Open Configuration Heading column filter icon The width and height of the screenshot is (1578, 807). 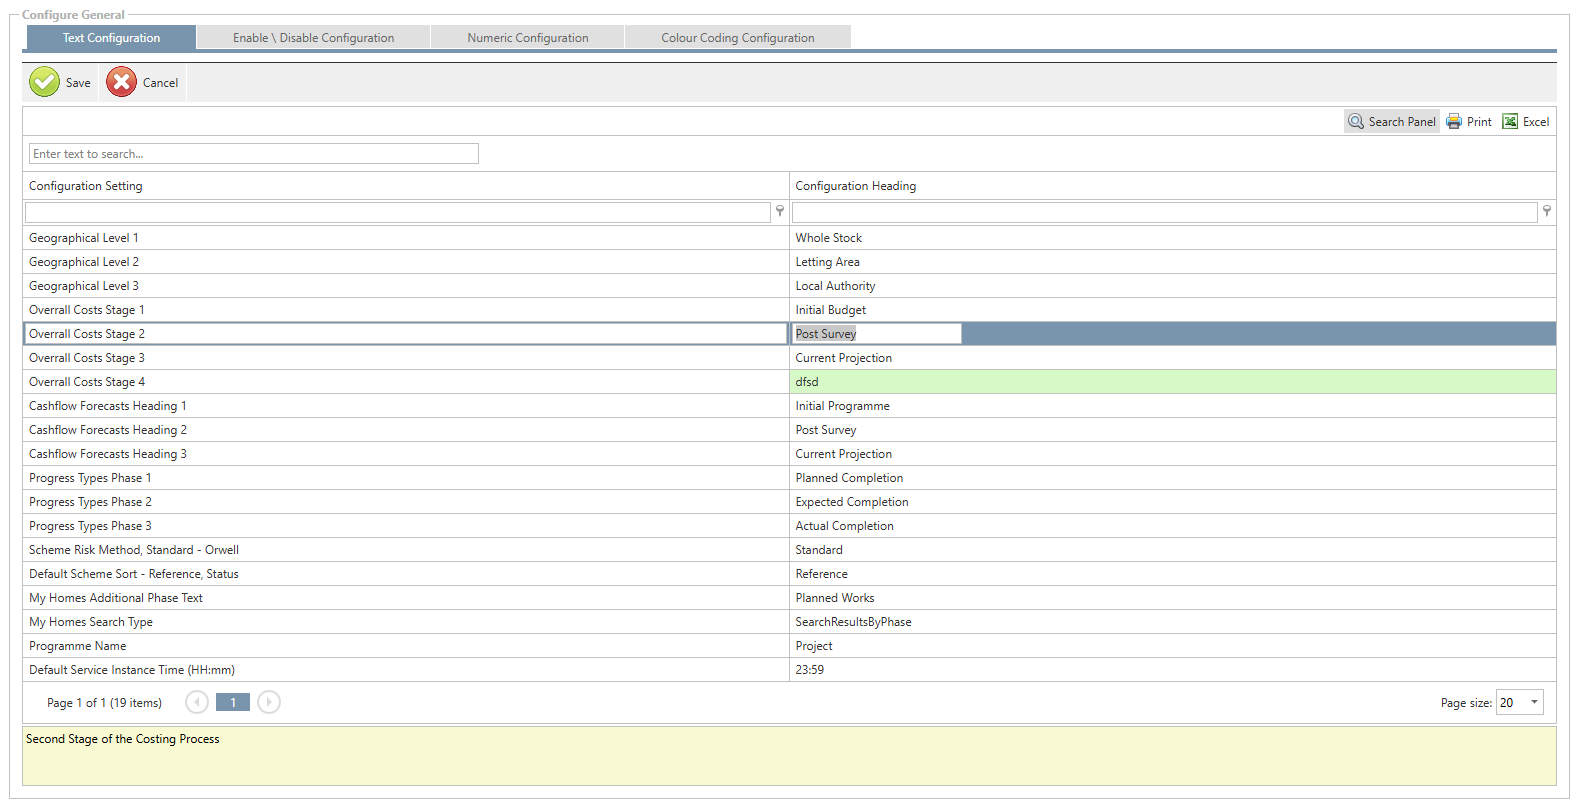[x=1546, y=211]
